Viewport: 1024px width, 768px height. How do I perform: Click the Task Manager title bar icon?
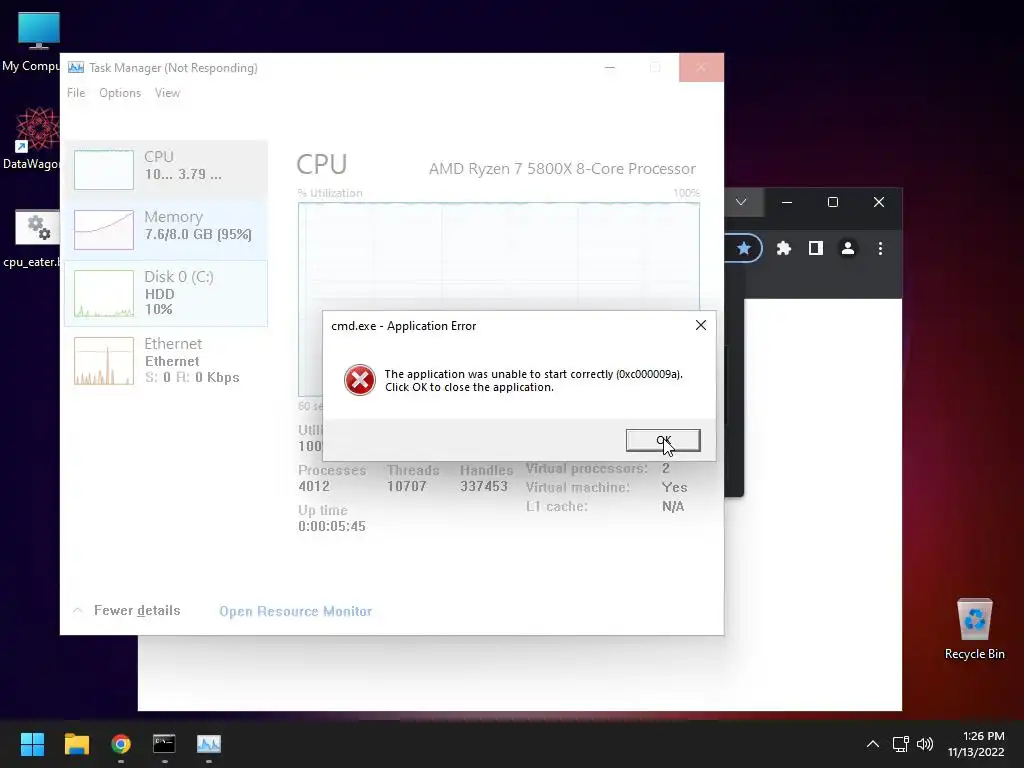pos(76,67)
